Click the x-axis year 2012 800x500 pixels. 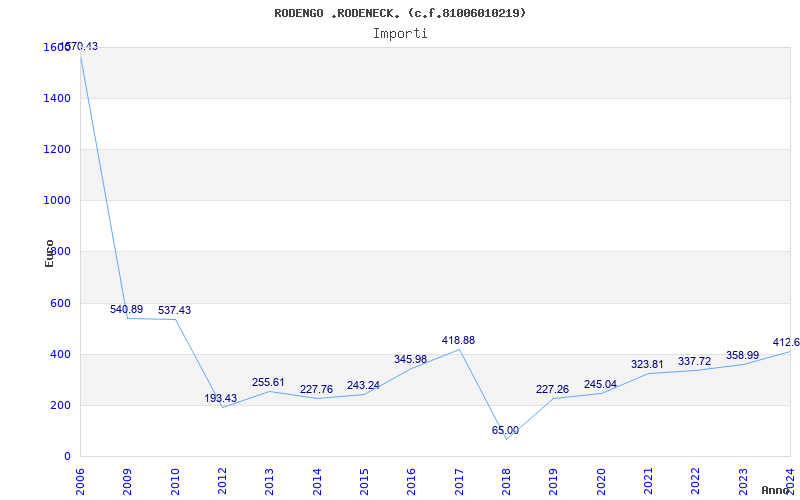pos(222,482)
